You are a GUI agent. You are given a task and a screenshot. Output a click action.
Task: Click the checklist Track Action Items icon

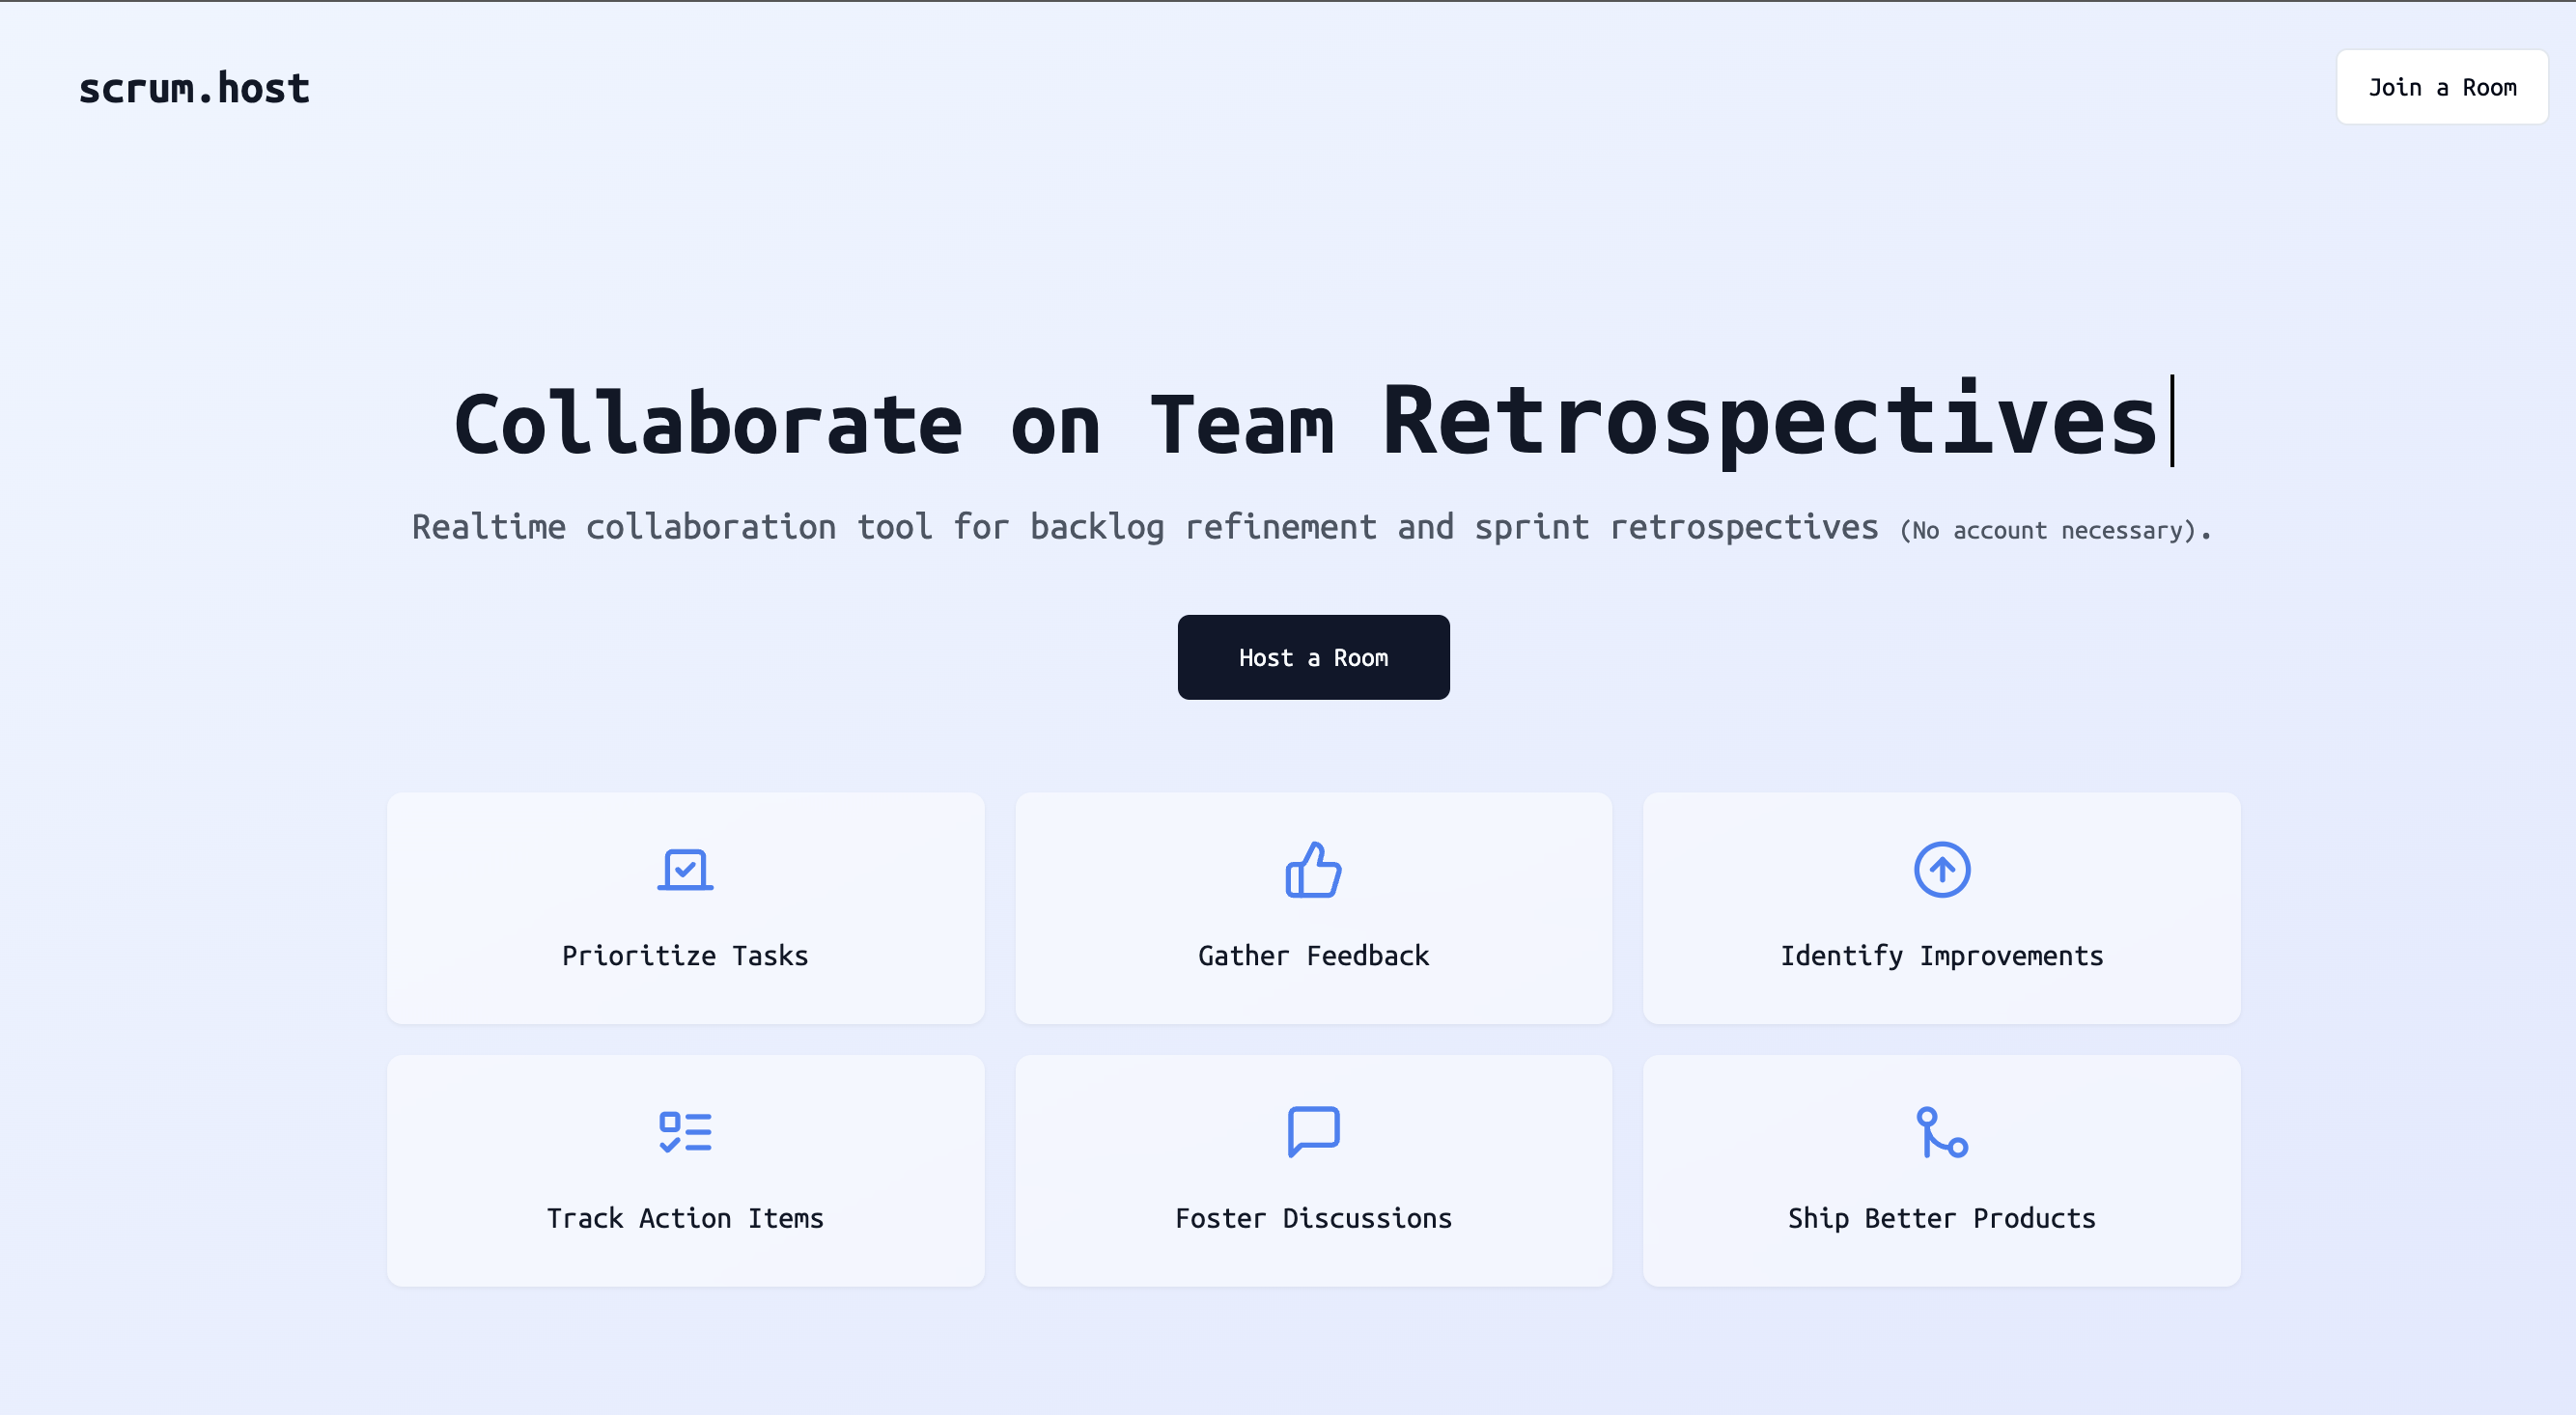[x=685, y=1131]
